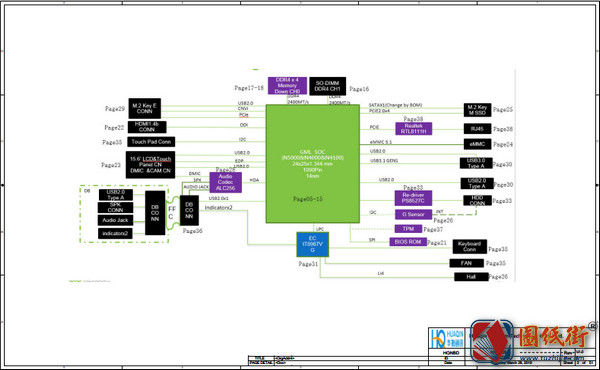Screen dimensions: 600x370
Task: Click the eMMC block
Action: tap(477, 144)
